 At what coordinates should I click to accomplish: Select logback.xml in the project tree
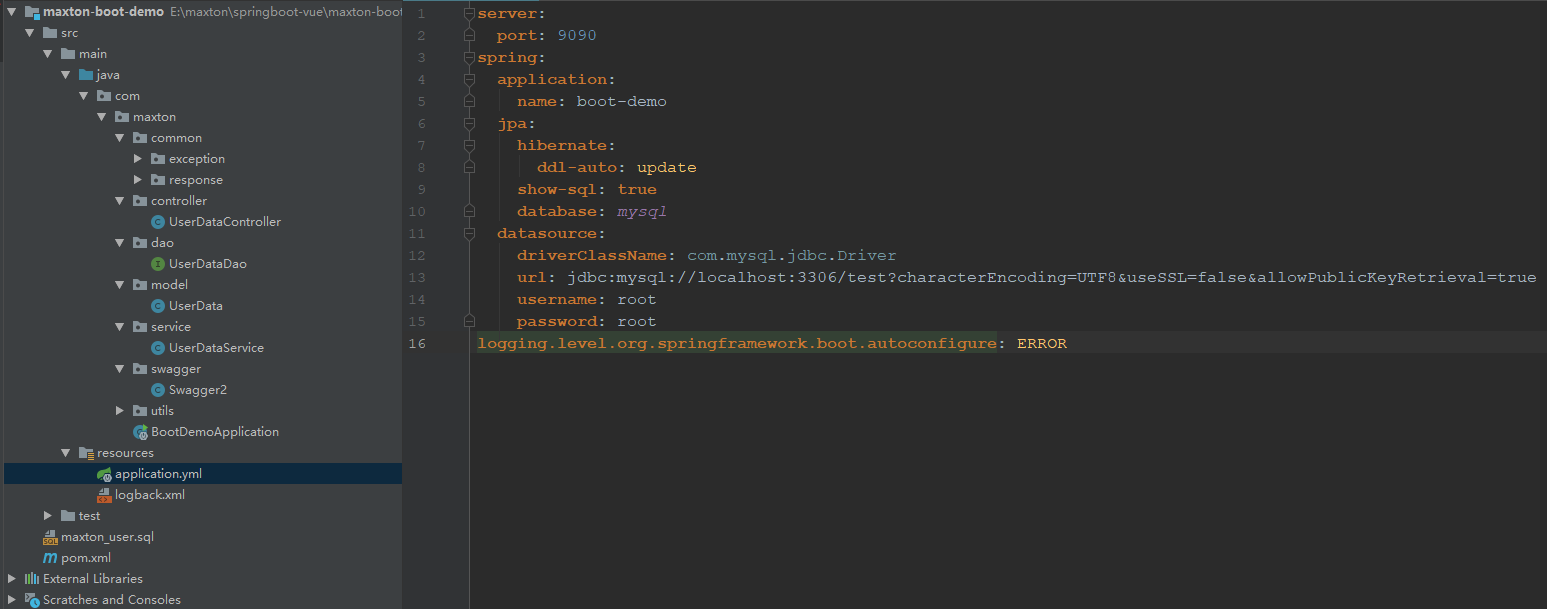(x=150, y=495)
